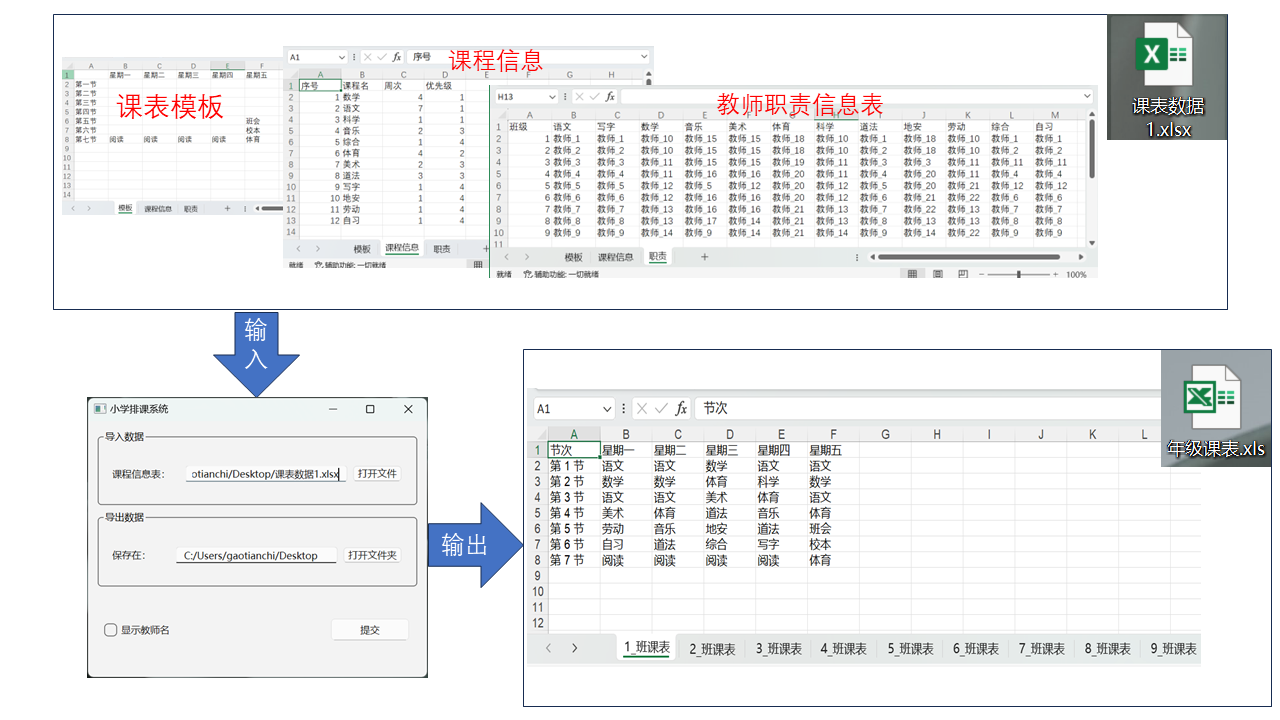The width and height of the screenshot is (1280, 720).
Task: Switch to 9_班课表 sheet tab
Action: 1174,649
